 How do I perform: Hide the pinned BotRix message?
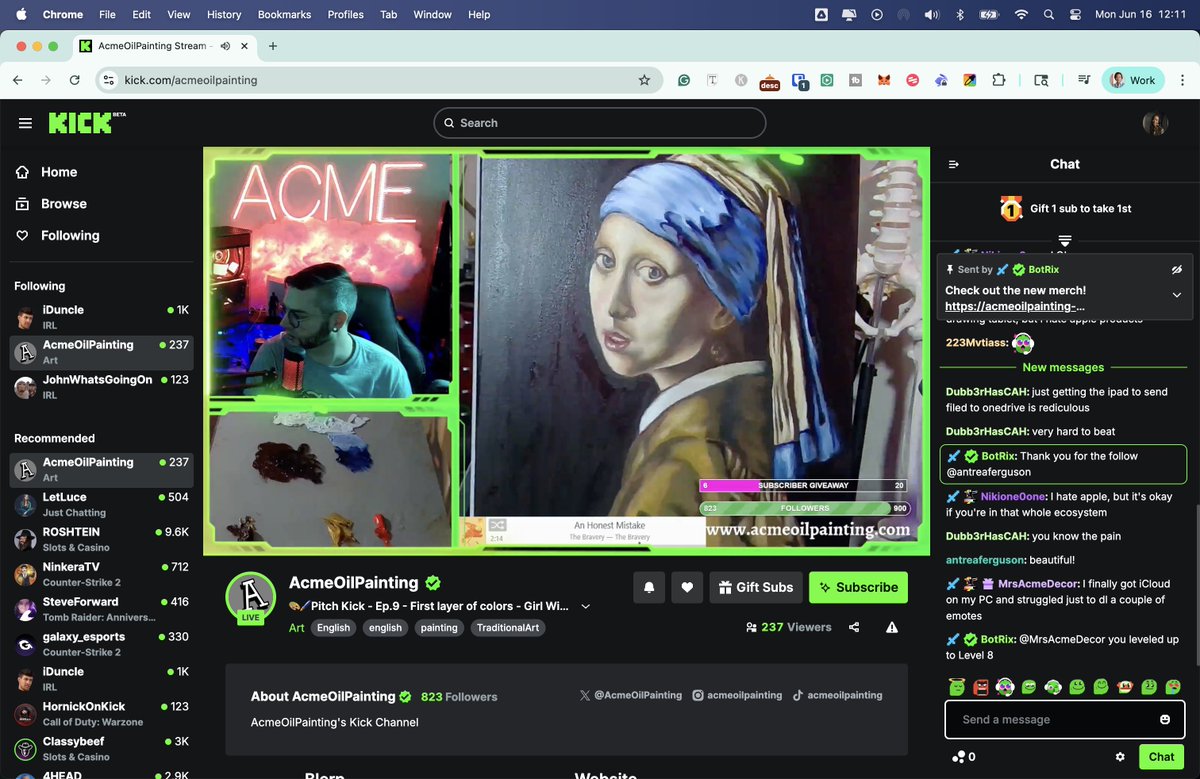[1177, 269]
